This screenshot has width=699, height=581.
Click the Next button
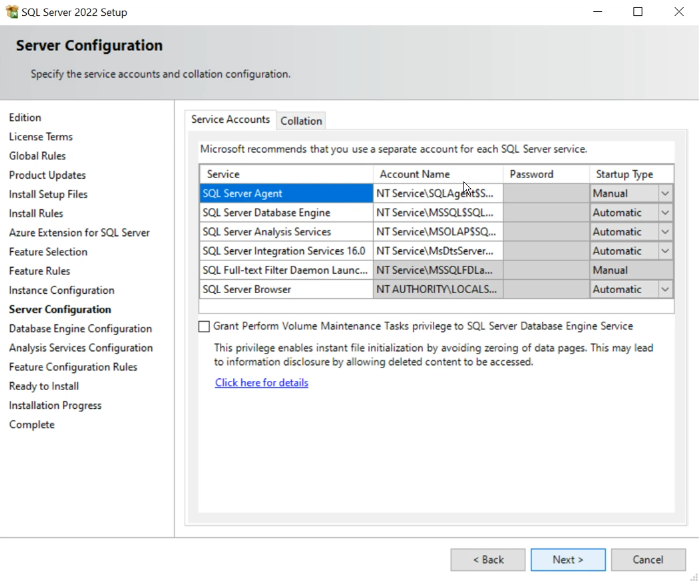tap(568, 560)
